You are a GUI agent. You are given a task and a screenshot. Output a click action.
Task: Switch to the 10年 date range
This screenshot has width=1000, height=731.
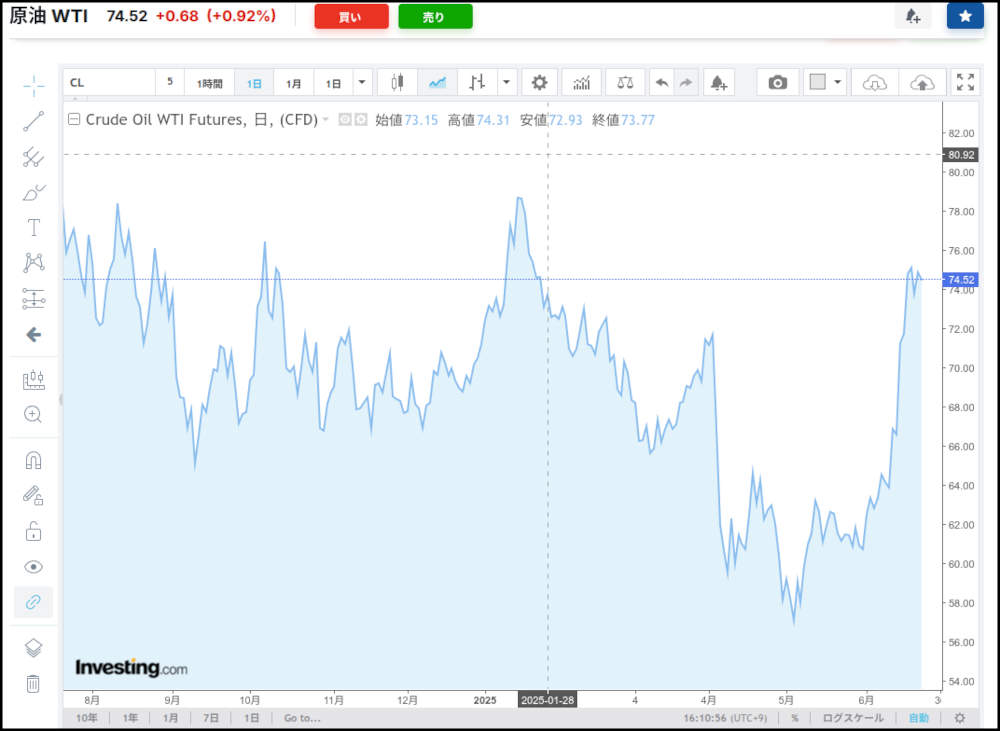tap(87, 718)
